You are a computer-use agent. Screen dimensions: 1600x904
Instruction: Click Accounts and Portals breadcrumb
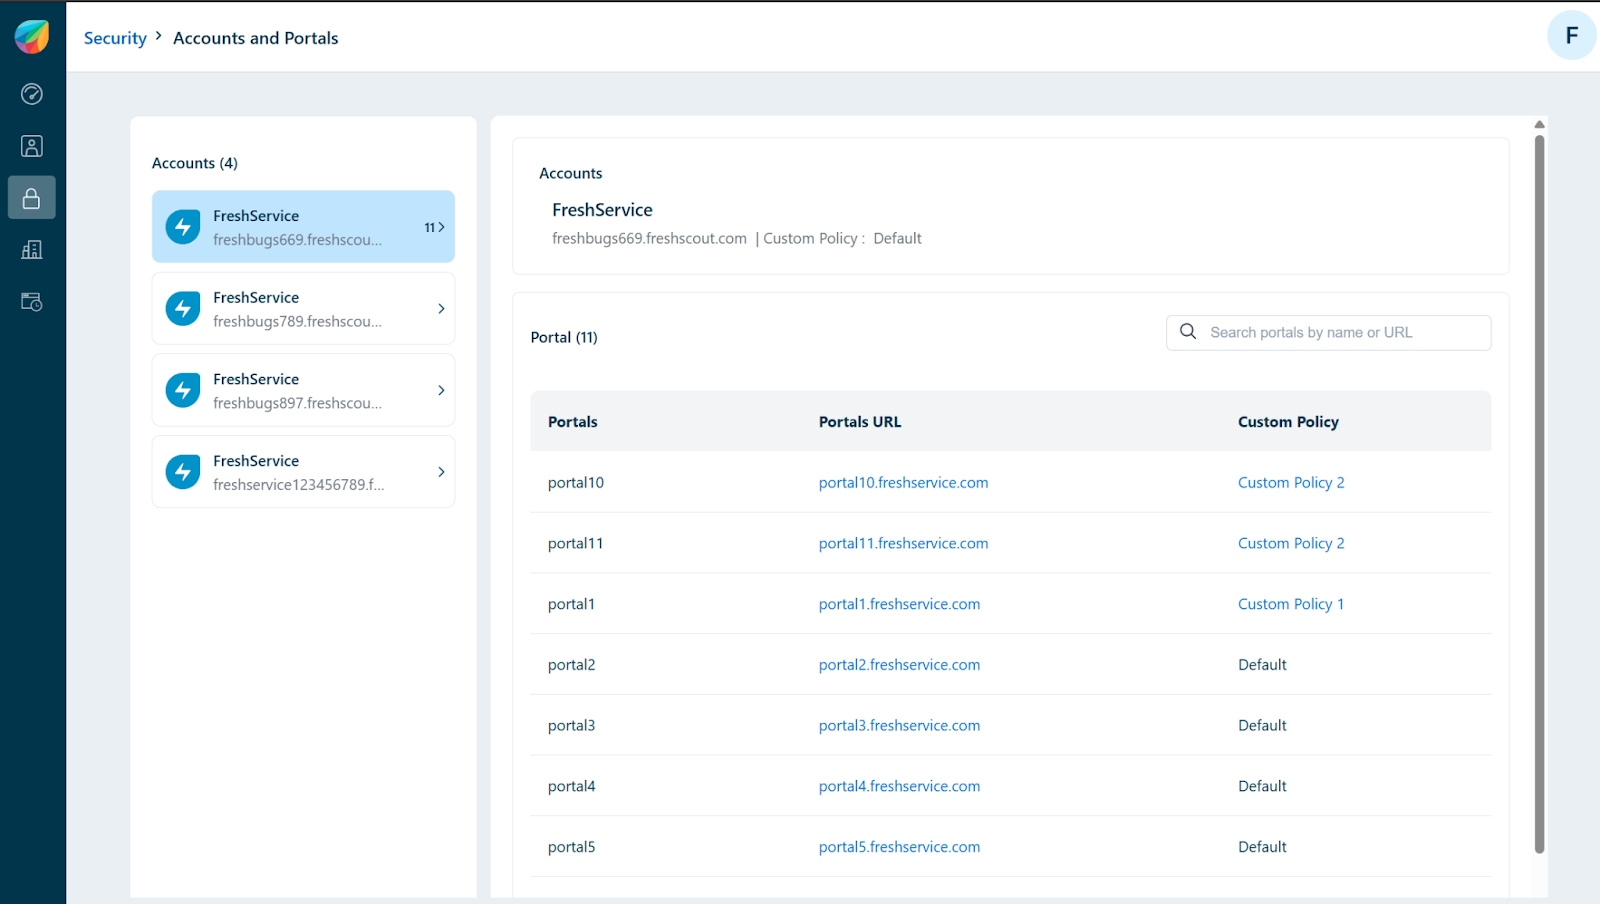point(256,38)
